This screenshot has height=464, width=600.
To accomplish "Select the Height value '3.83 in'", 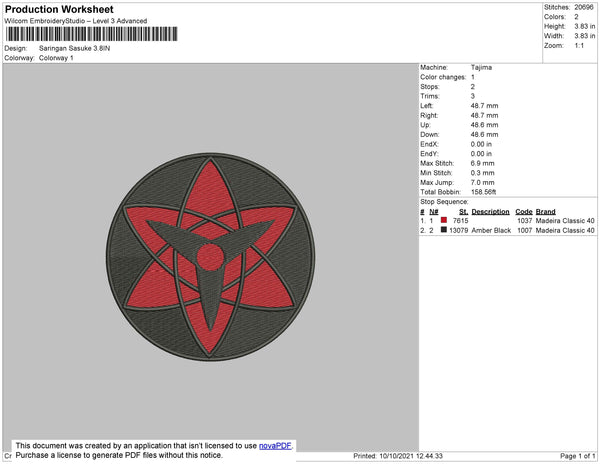I will click(585, 26).
